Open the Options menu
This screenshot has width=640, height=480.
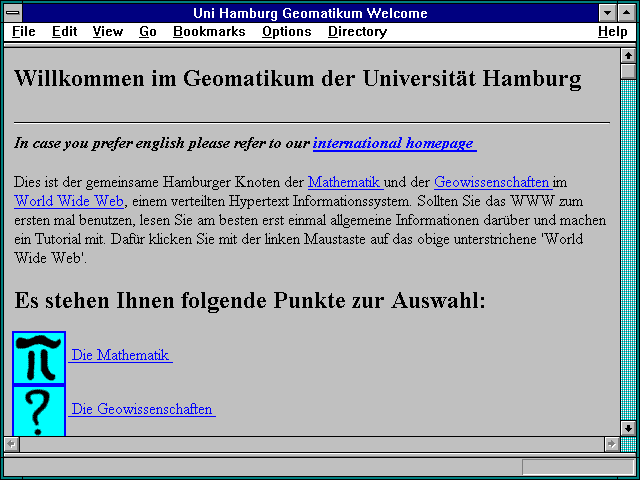[x=287, y=31]
